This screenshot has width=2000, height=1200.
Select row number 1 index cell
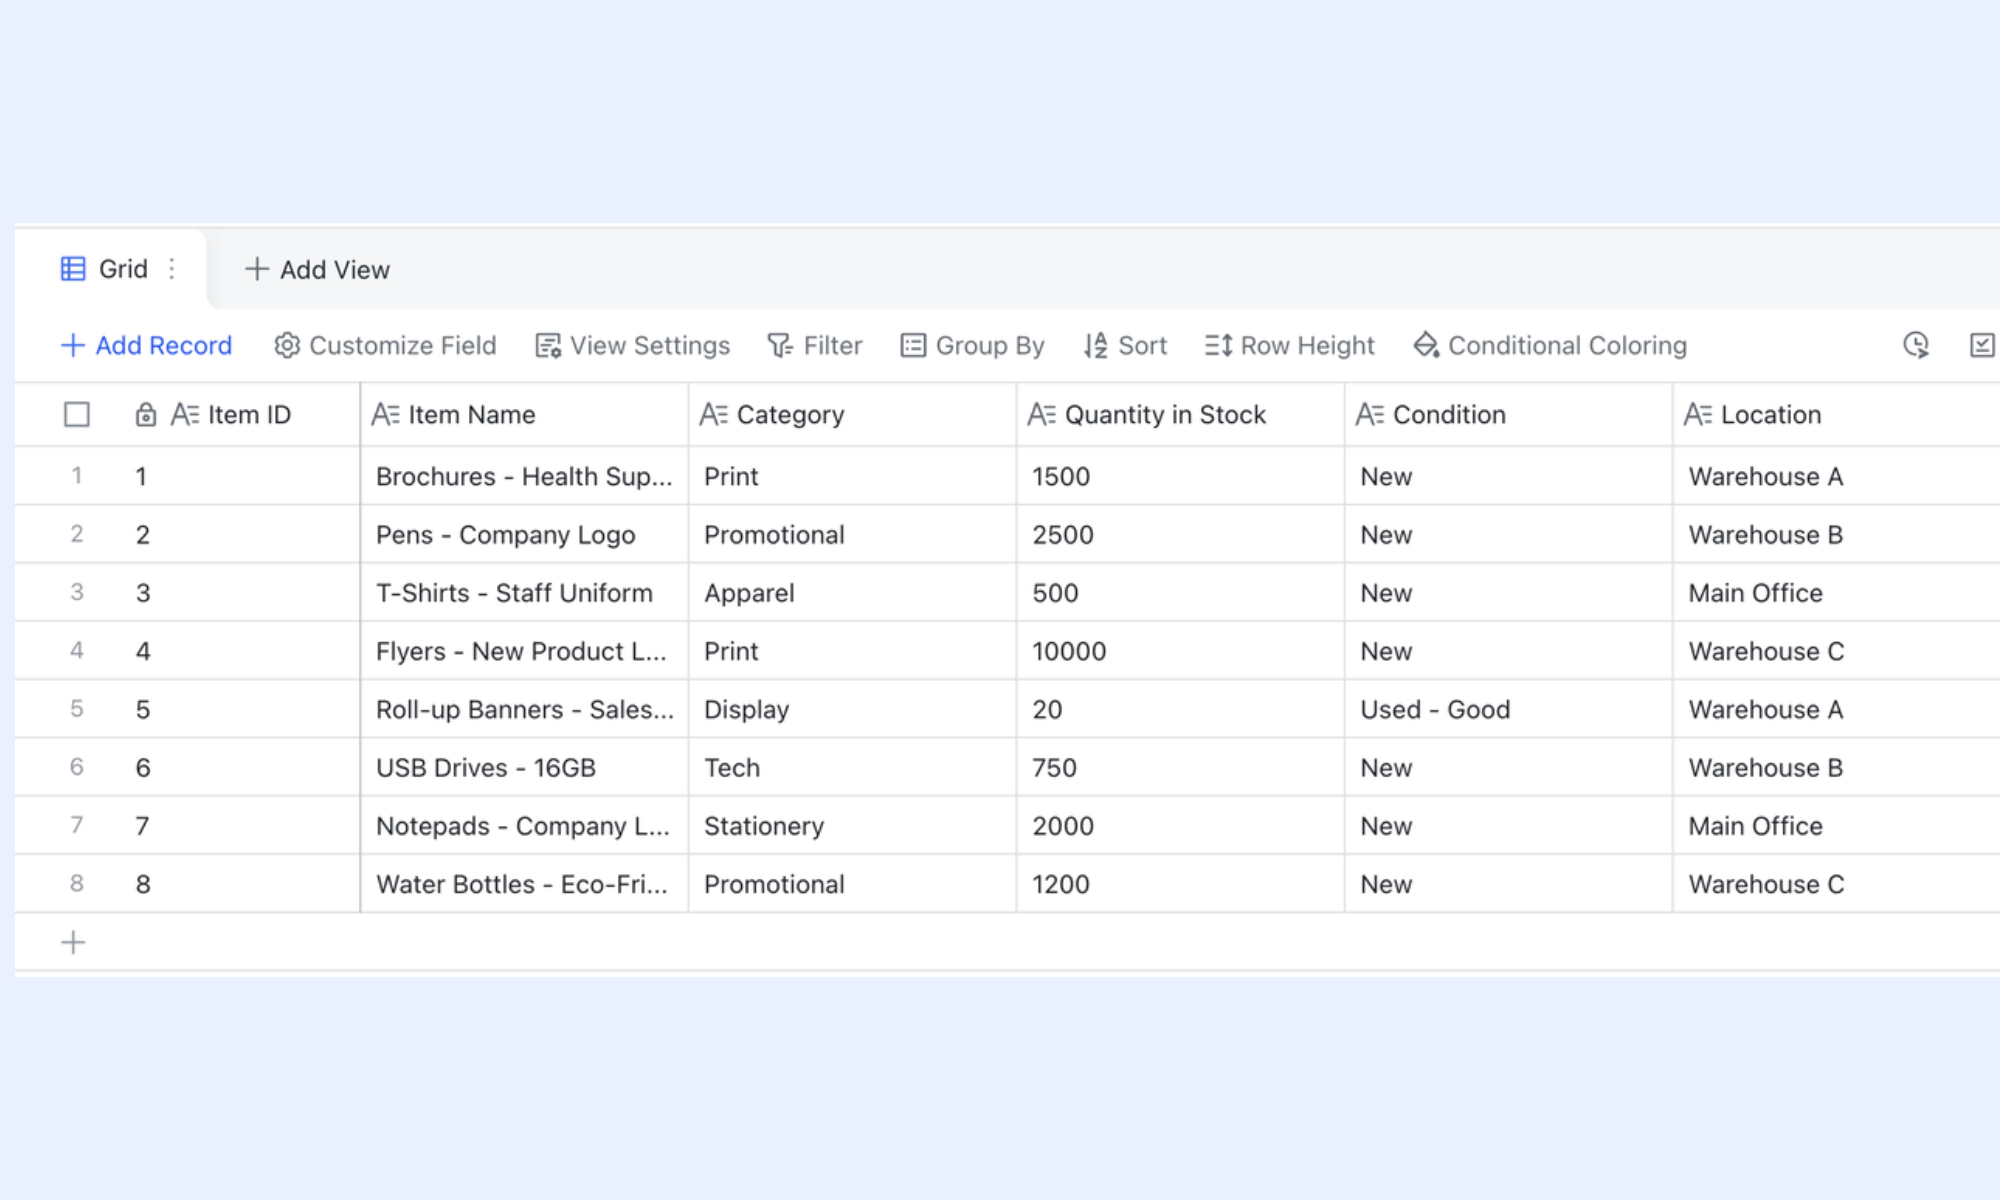(76, 476)
